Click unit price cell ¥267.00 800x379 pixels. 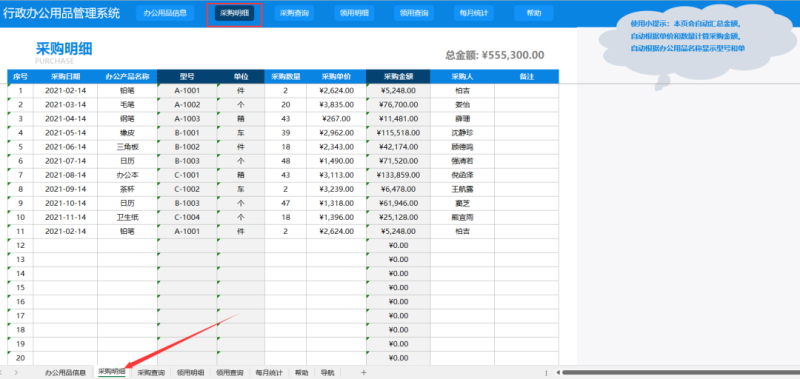[336, 119]
